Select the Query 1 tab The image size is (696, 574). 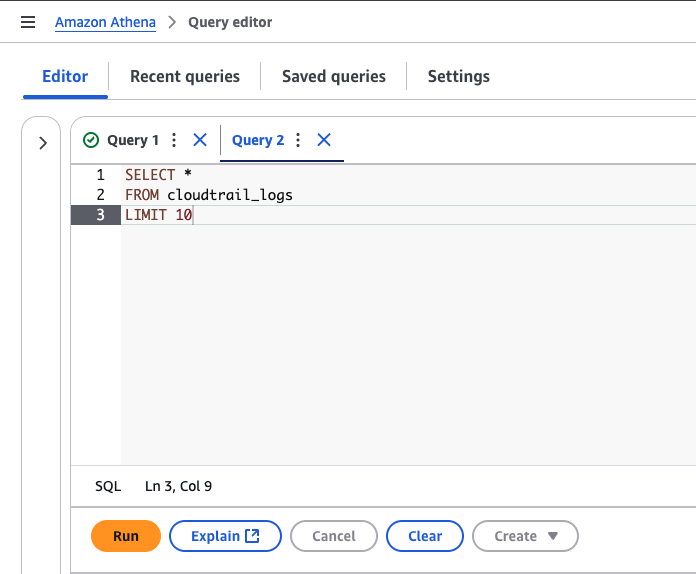point(133,140)
